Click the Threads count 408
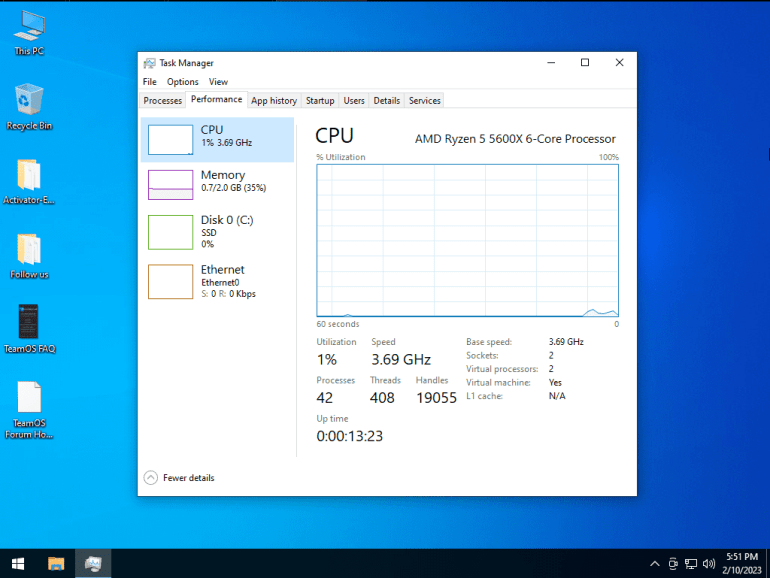 pyautogui.click(x=382, y=398)
